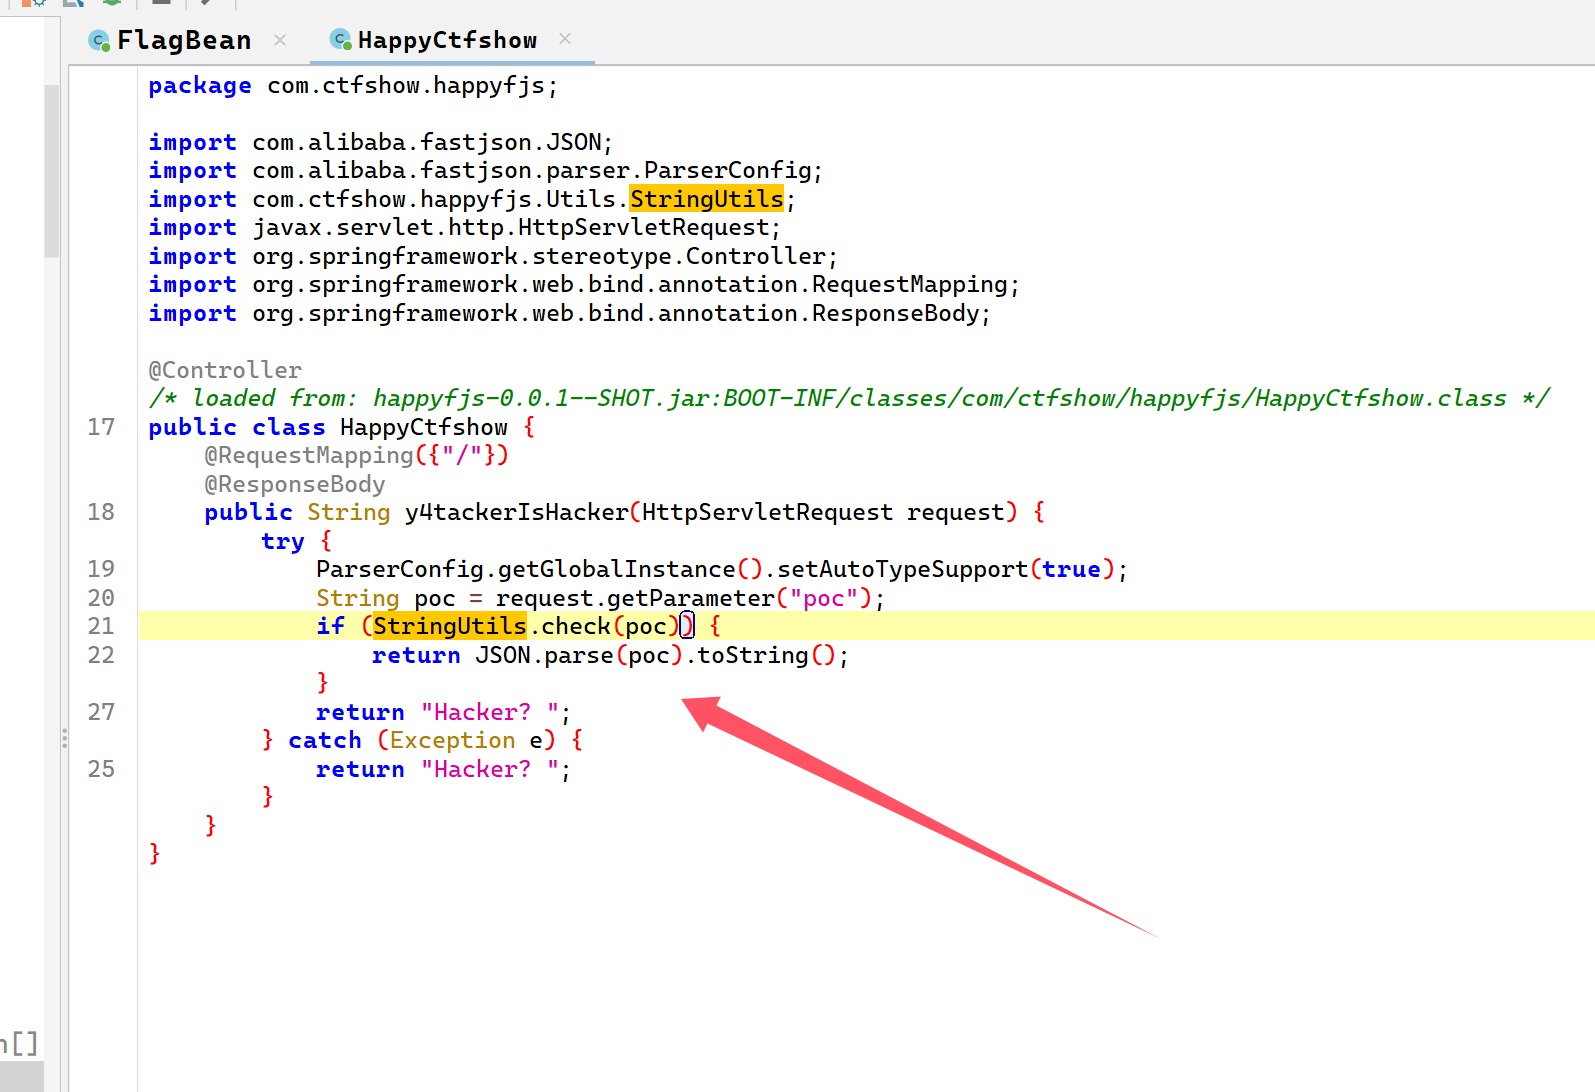1595x1092 pixels.
Task: Click gutter line 22 beside JSON.parse
Action: pos(101,655)
